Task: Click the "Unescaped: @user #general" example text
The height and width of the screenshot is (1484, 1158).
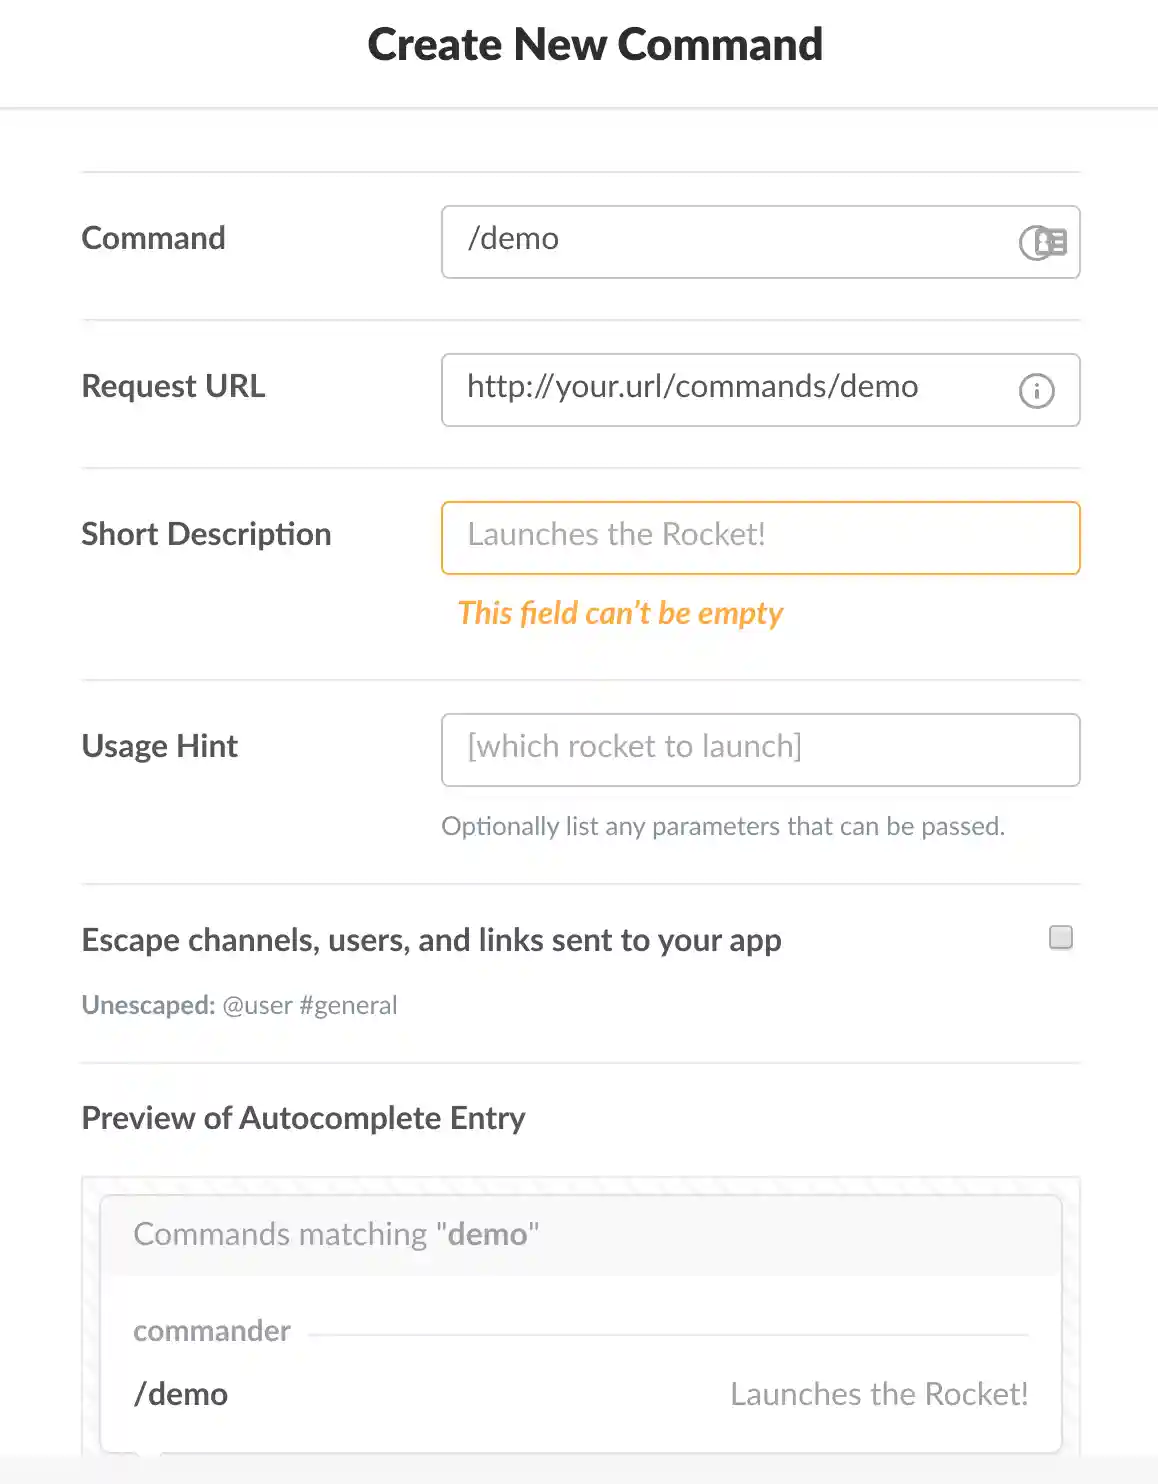Action: [x=239, y=1005]
